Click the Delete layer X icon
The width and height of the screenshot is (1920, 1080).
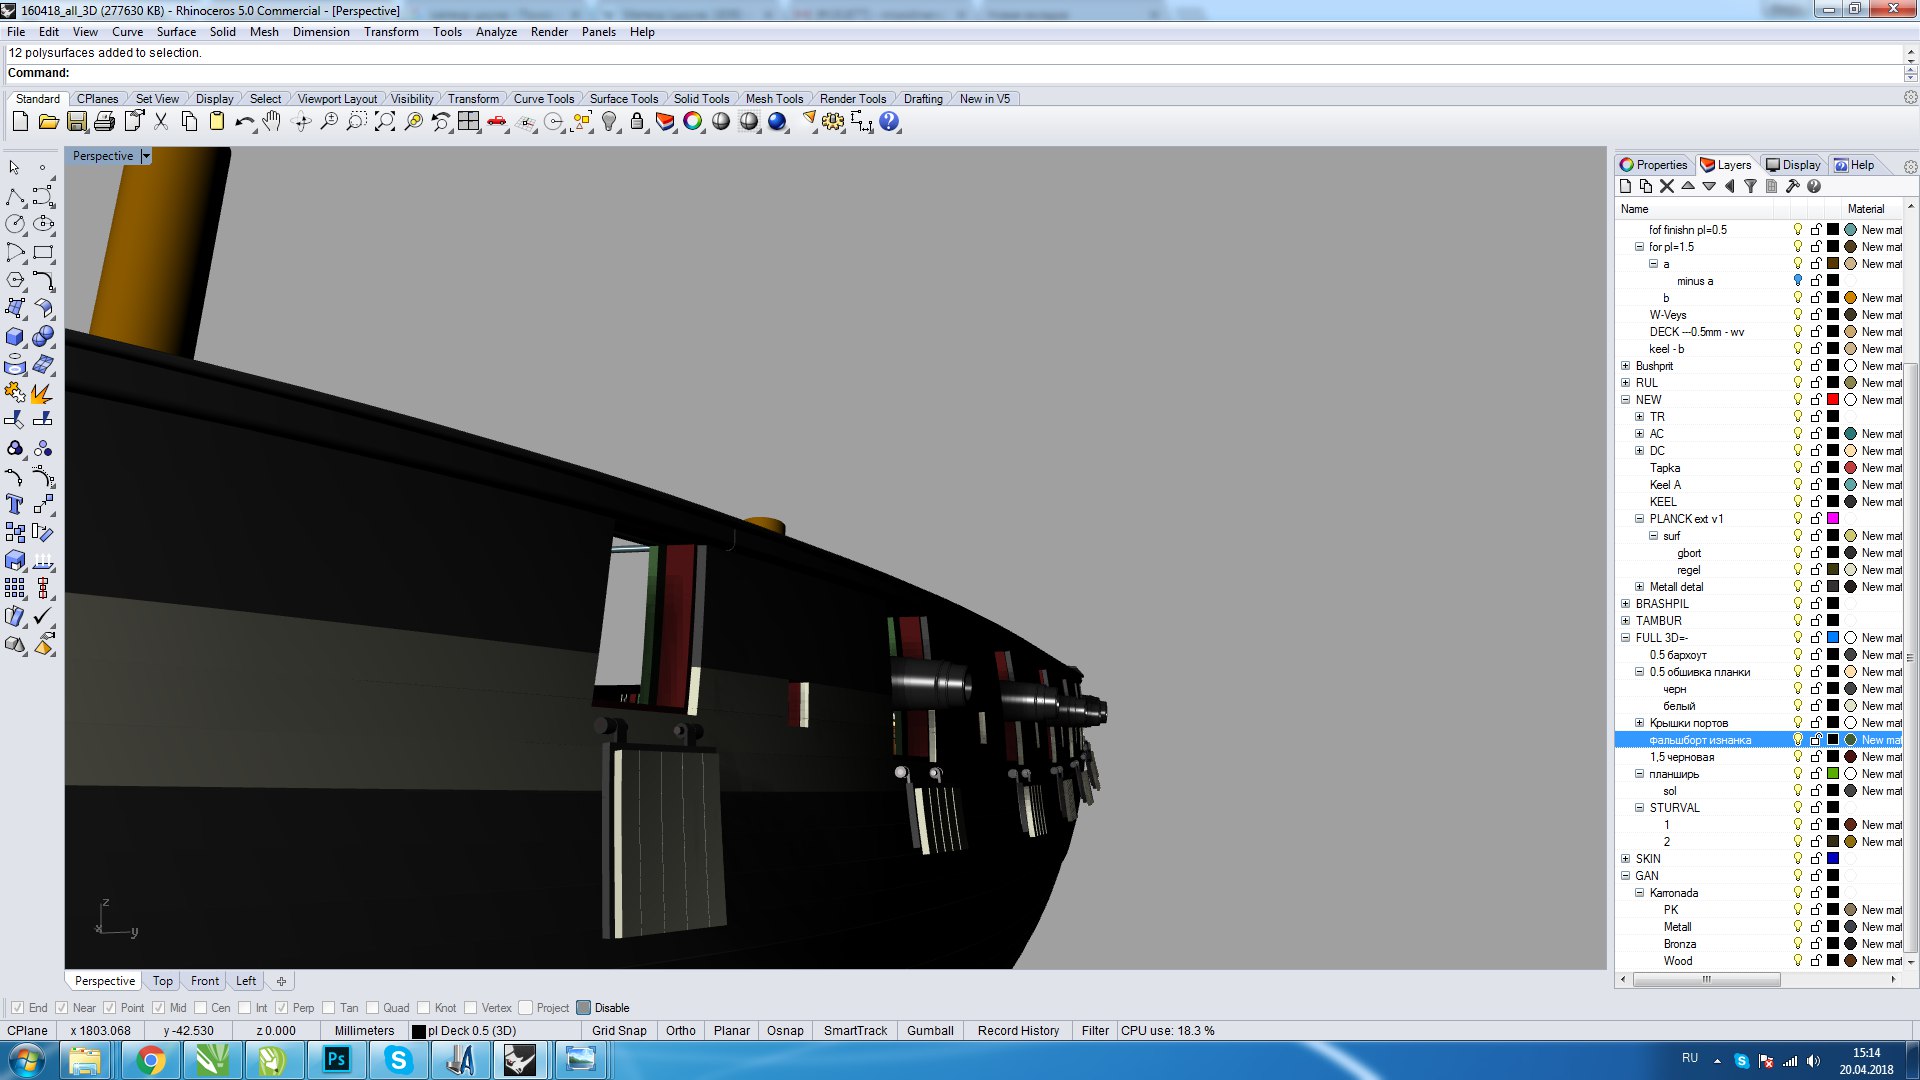pyautogui.click(x=1667, y=186)
